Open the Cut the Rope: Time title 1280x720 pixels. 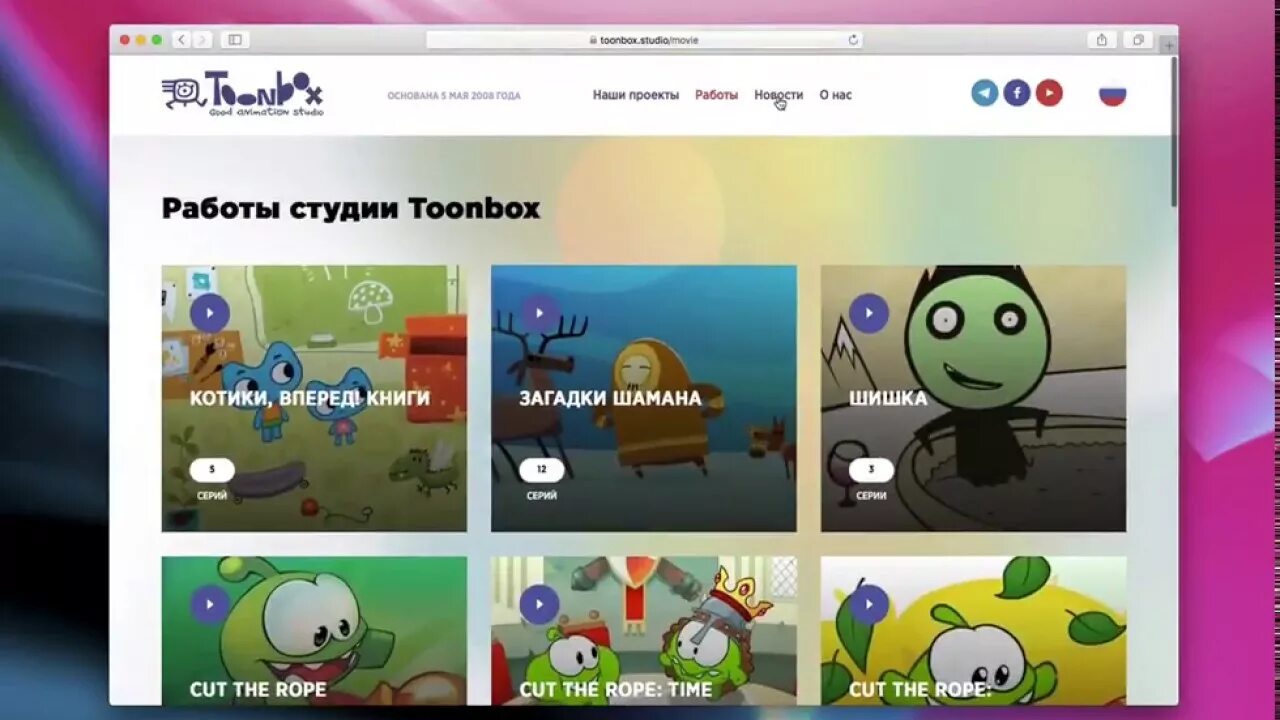click(x=616, y=689)
